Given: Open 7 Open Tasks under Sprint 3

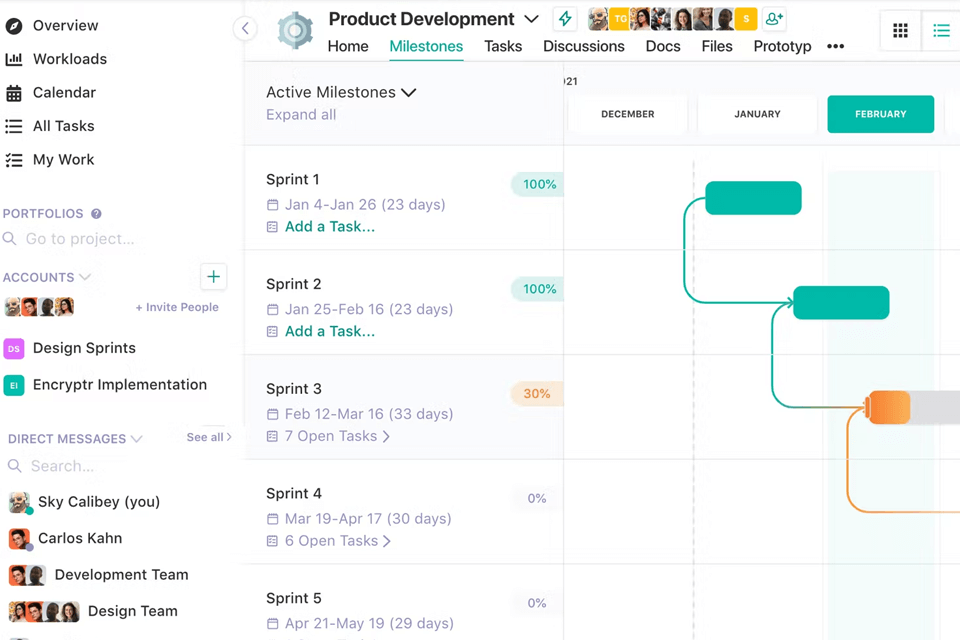Looking at the screenshot, I should [x=331, y=436].
